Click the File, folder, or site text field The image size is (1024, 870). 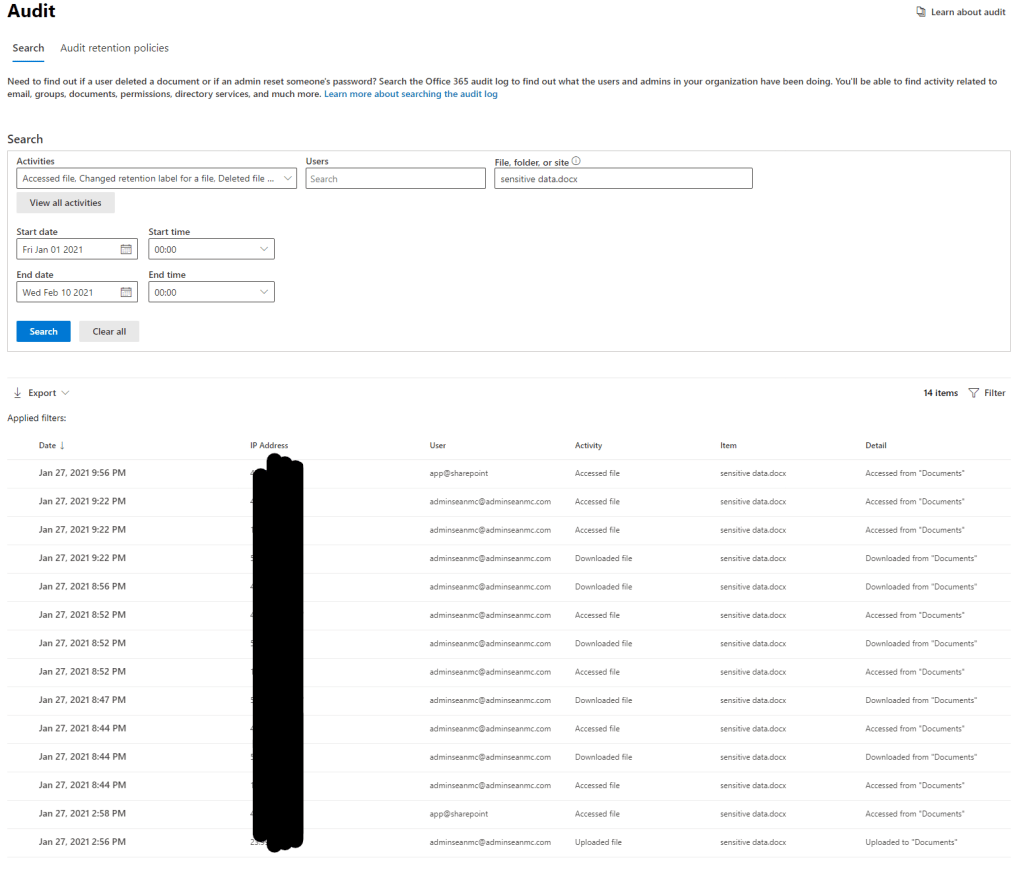click(623, 178)
